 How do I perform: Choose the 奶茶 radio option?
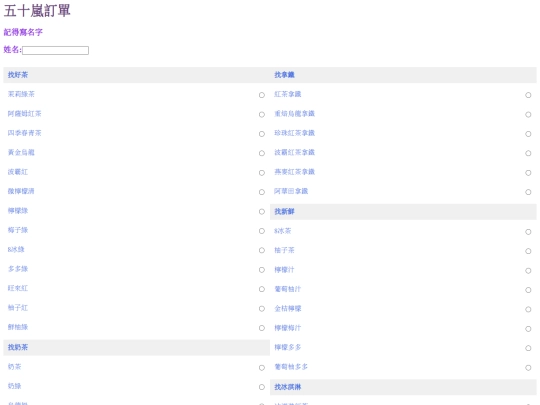262,368
